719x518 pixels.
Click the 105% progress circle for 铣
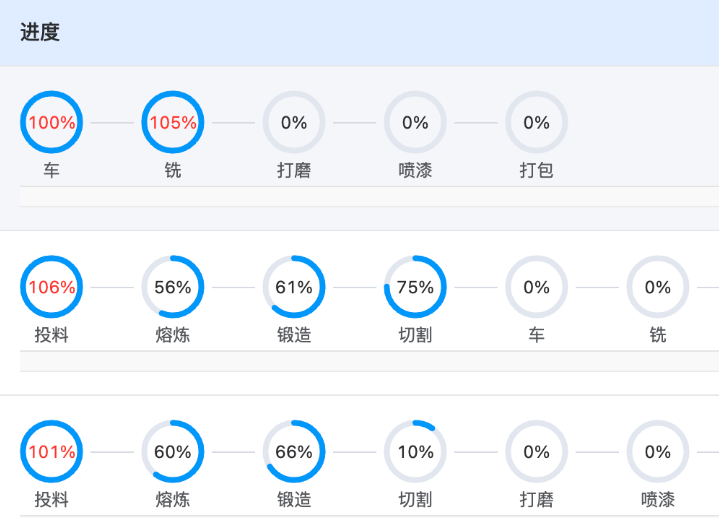(x=173, y=122)
